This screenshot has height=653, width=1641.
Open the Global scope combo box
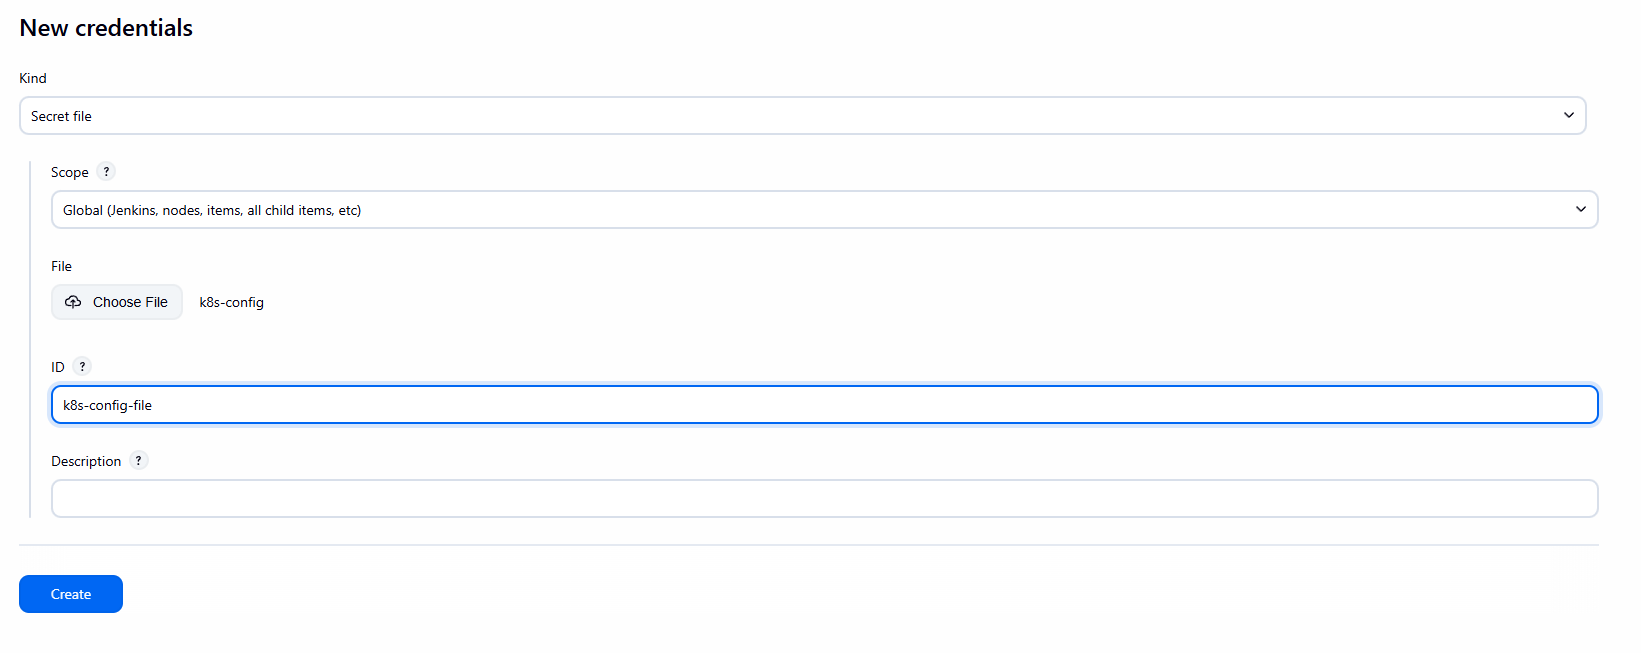820,210
